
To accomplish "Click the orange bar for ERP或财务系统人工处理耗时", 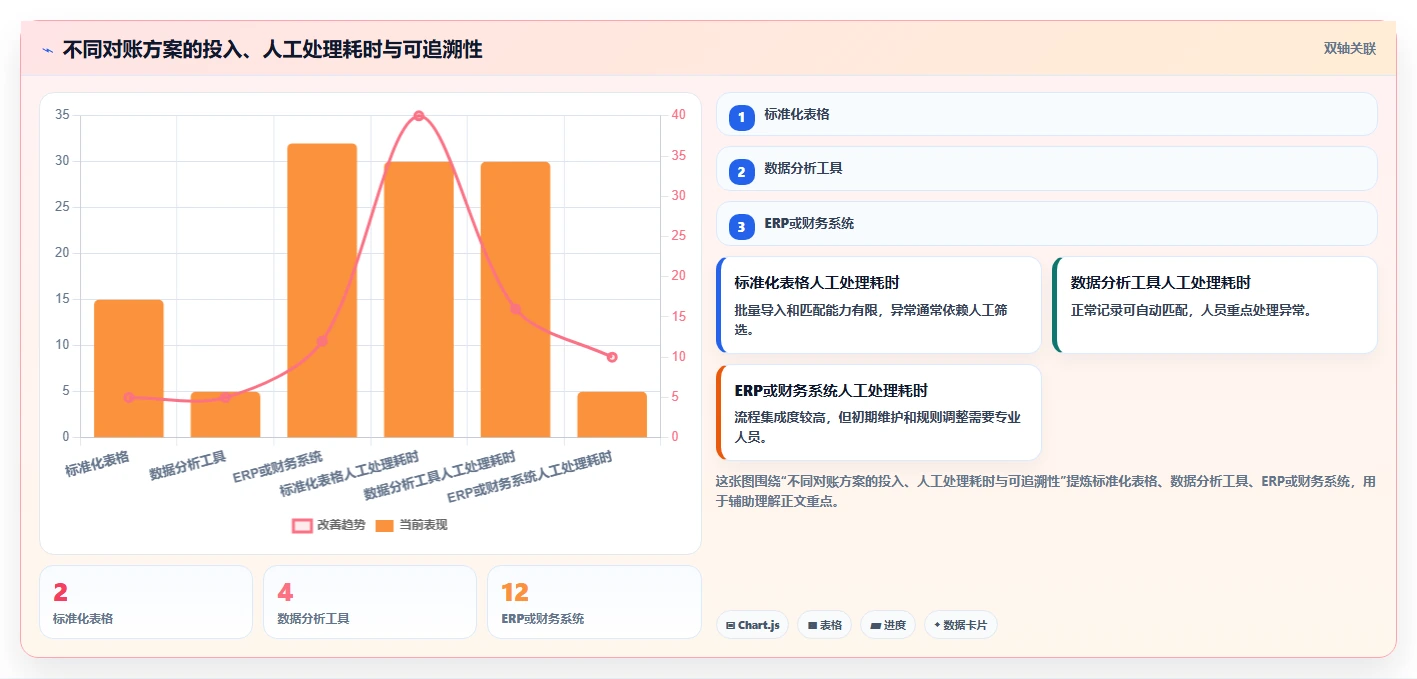I will coord(612,415).
